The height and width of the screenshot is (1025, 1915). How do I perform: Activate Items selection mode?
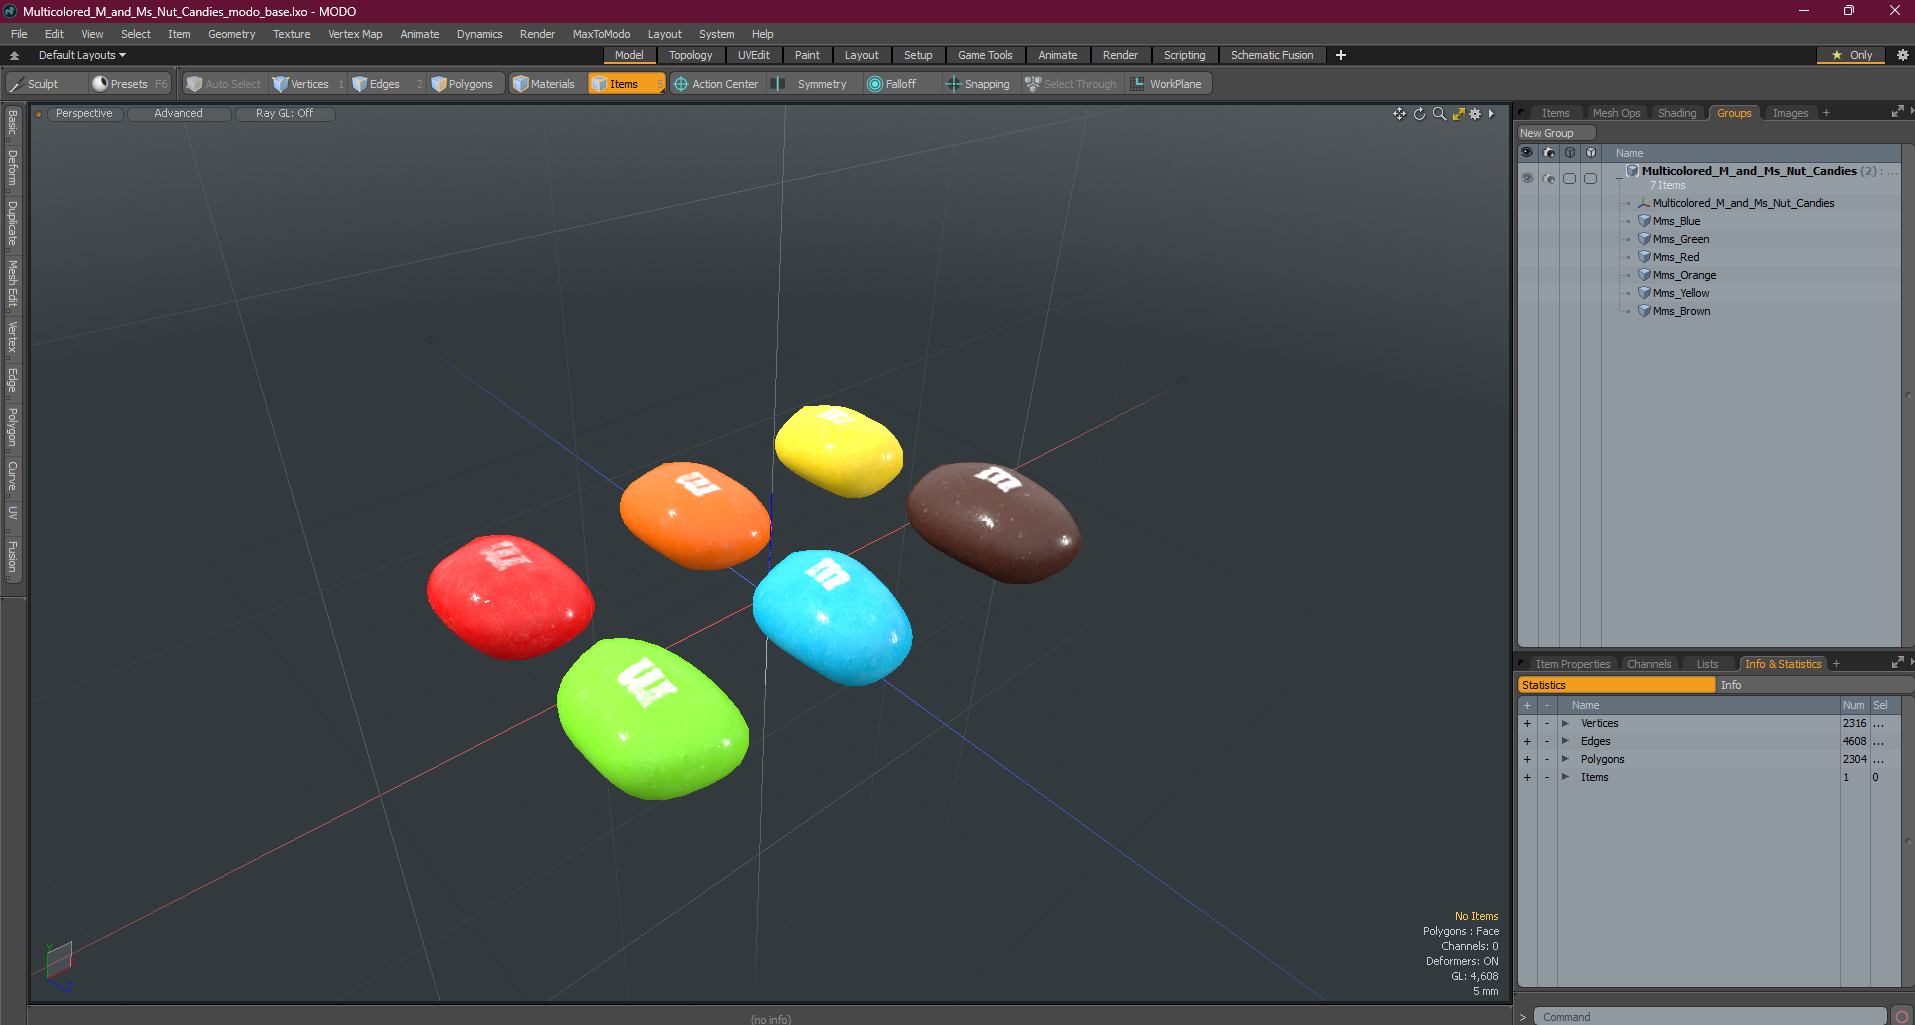pos(626,84)
